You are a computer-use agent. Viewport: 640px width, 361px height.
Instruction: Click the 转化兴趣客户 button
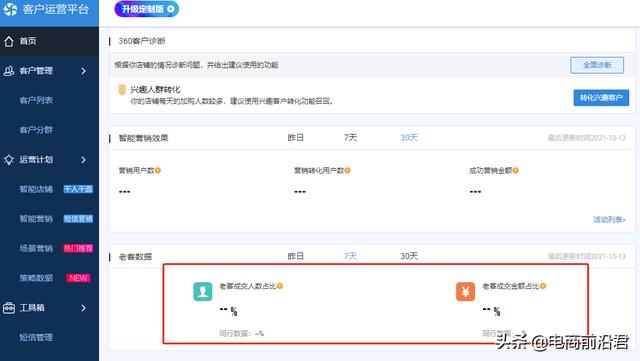point(601,98)
